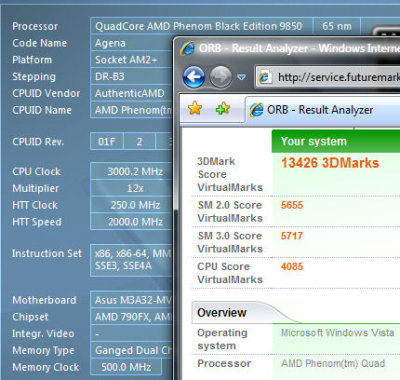This screenshot has width=400, height=380.
Task: Click the CPU Clock 3000.2 MHz field
Action: (132, 171)
